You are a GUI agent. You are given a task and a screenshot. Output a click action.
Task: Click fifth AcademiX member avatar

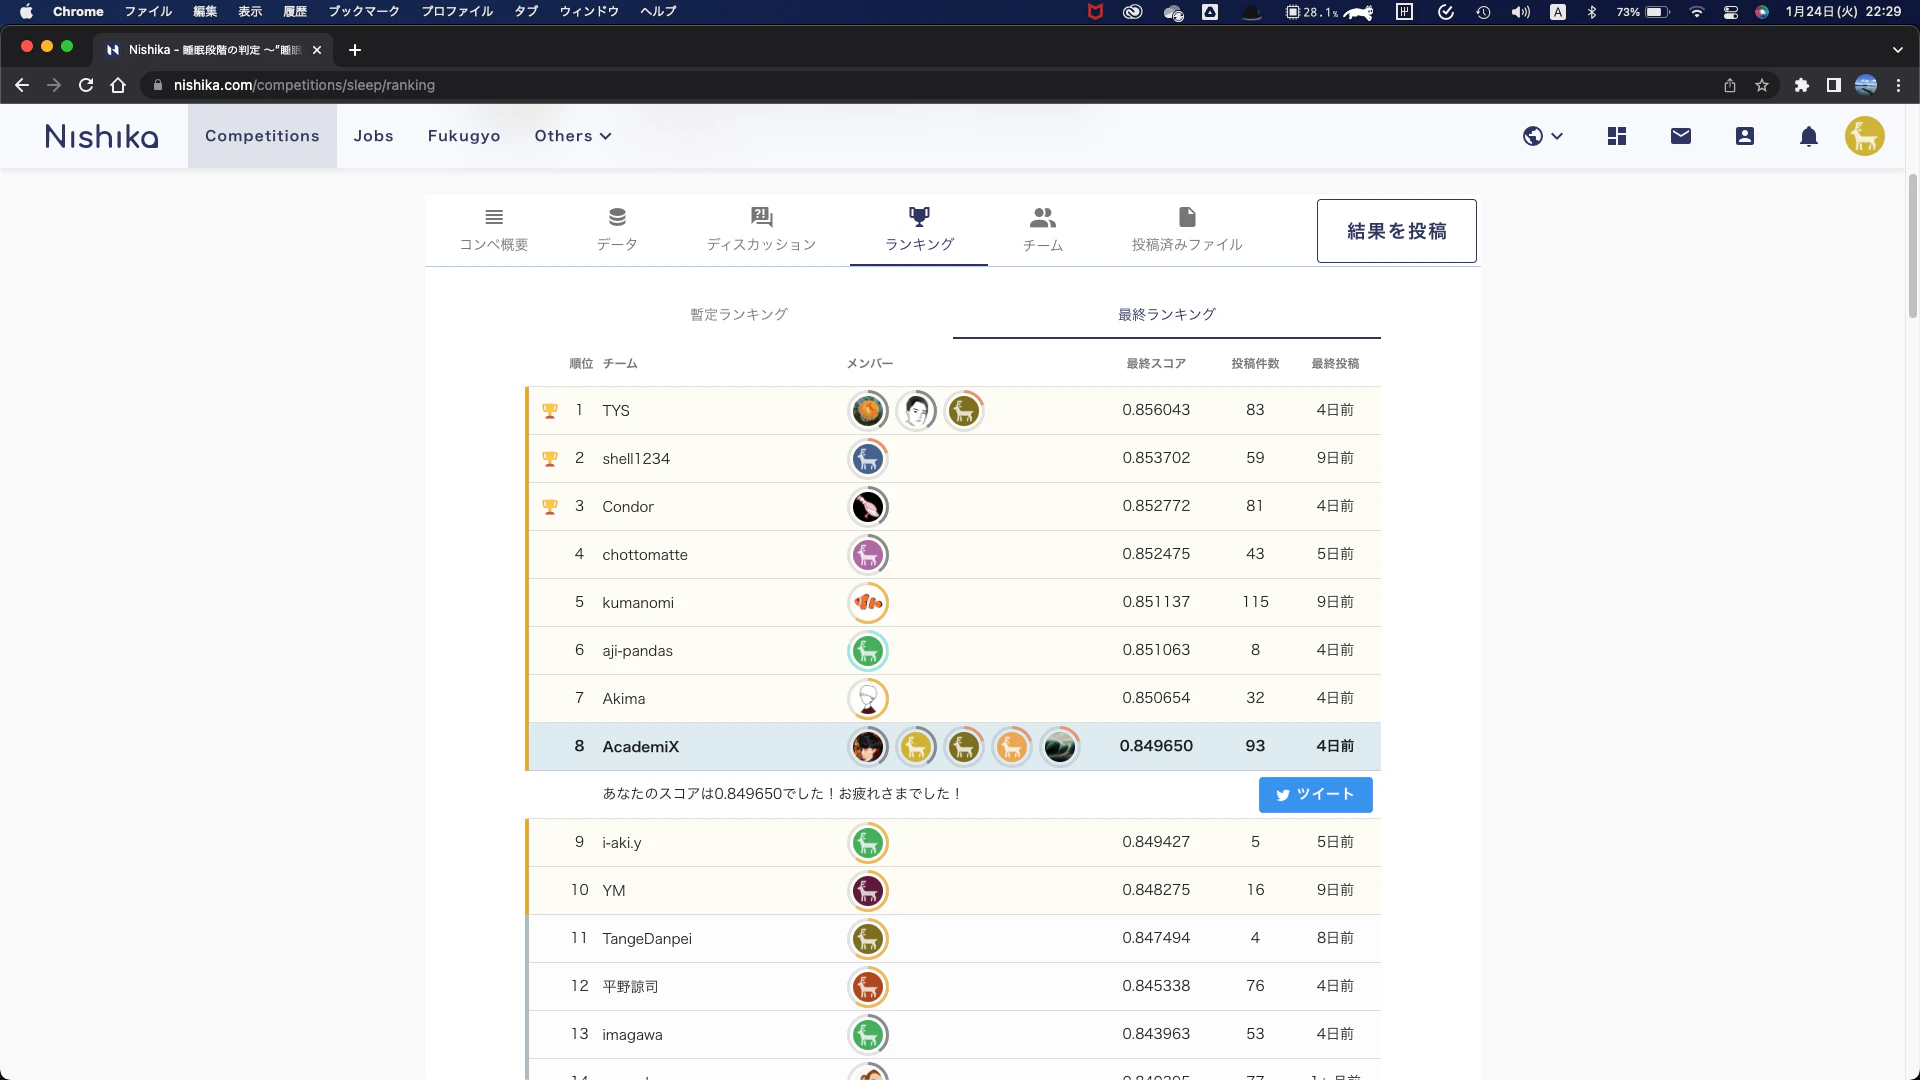(1060, 747)
